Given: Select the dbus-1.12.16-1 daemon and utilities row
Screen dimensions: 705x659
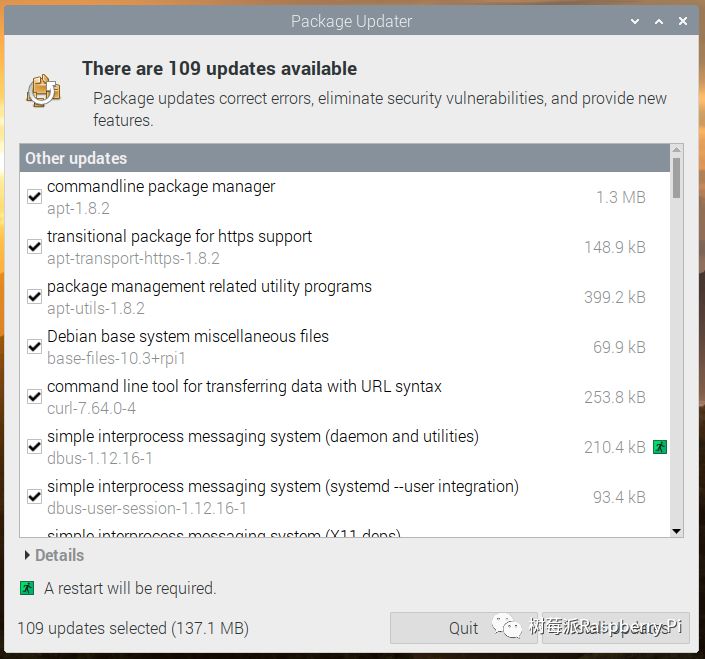Looking at the screenshot, I should (x=300, y=447).
